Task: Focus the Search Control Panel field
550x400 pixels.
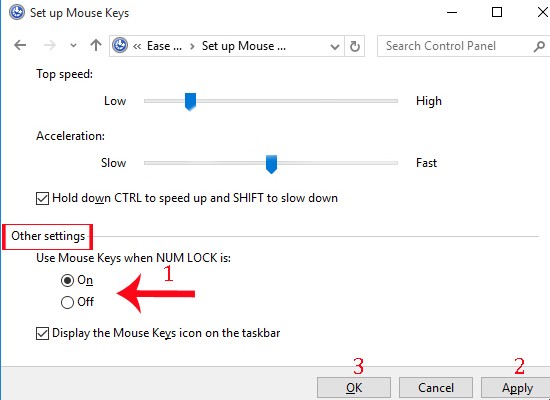Action: pyautogui.click(x=464, y=46)
